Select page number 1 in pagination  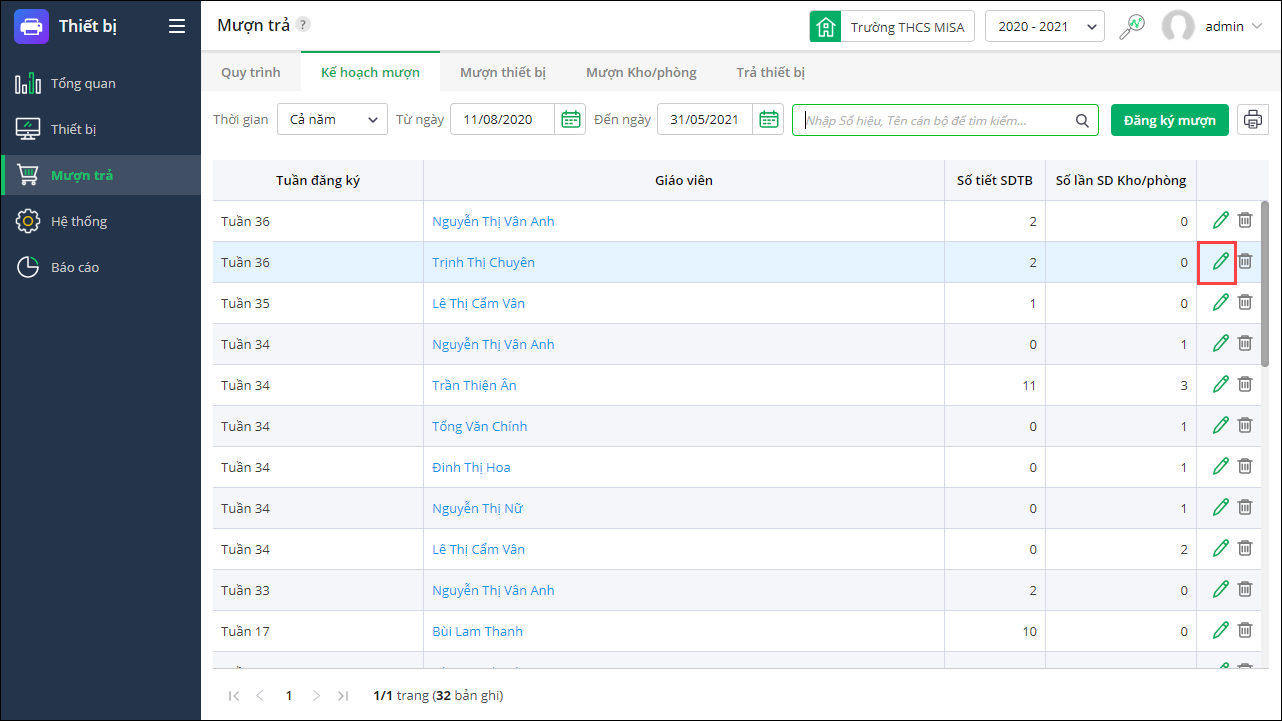pyautogui.click(x=289, y=695)
